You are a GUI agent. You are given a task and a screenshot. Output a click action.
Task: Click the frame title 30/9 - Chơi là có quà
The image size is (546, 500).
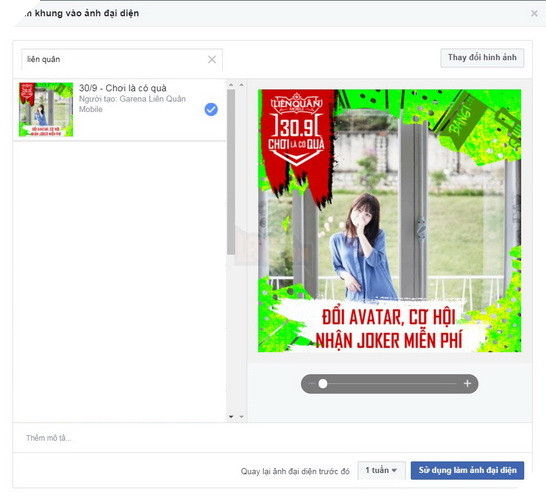click(x=123, y=88)
